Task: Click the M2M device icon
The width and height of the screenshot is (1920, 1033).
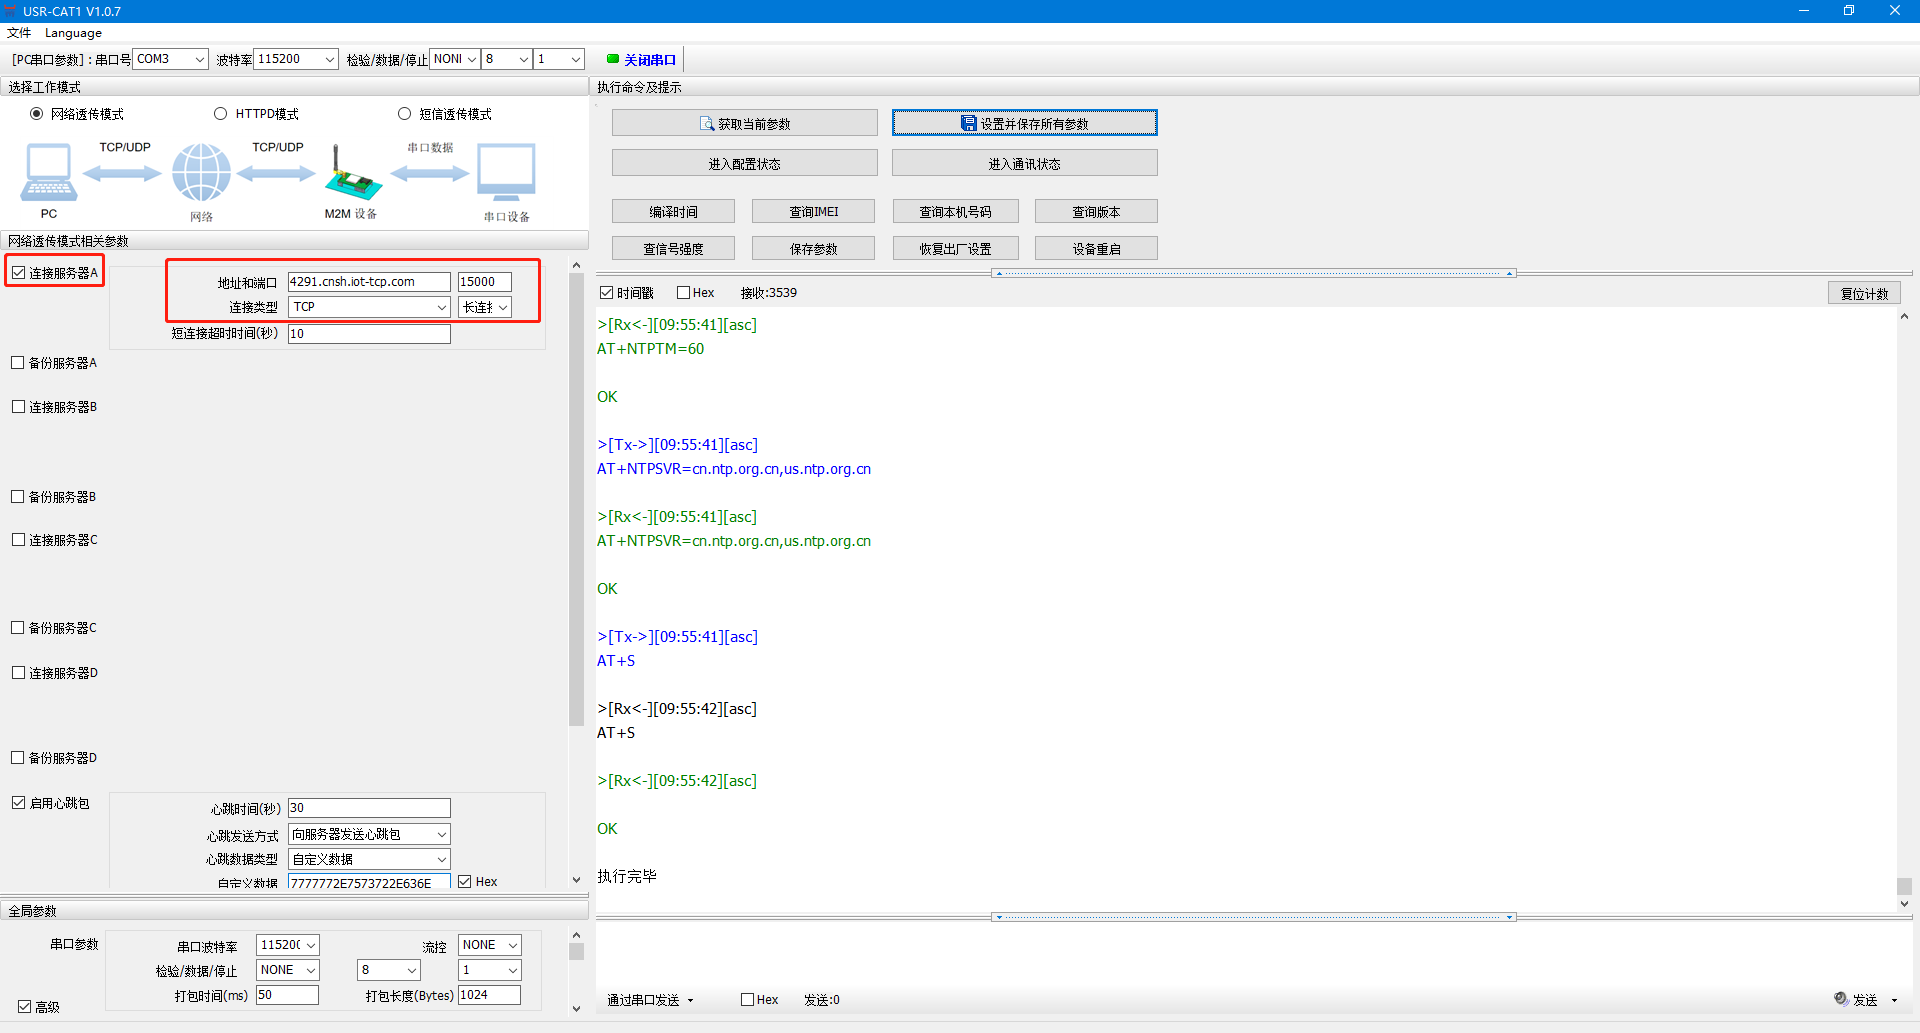Action: click(352, 176)
